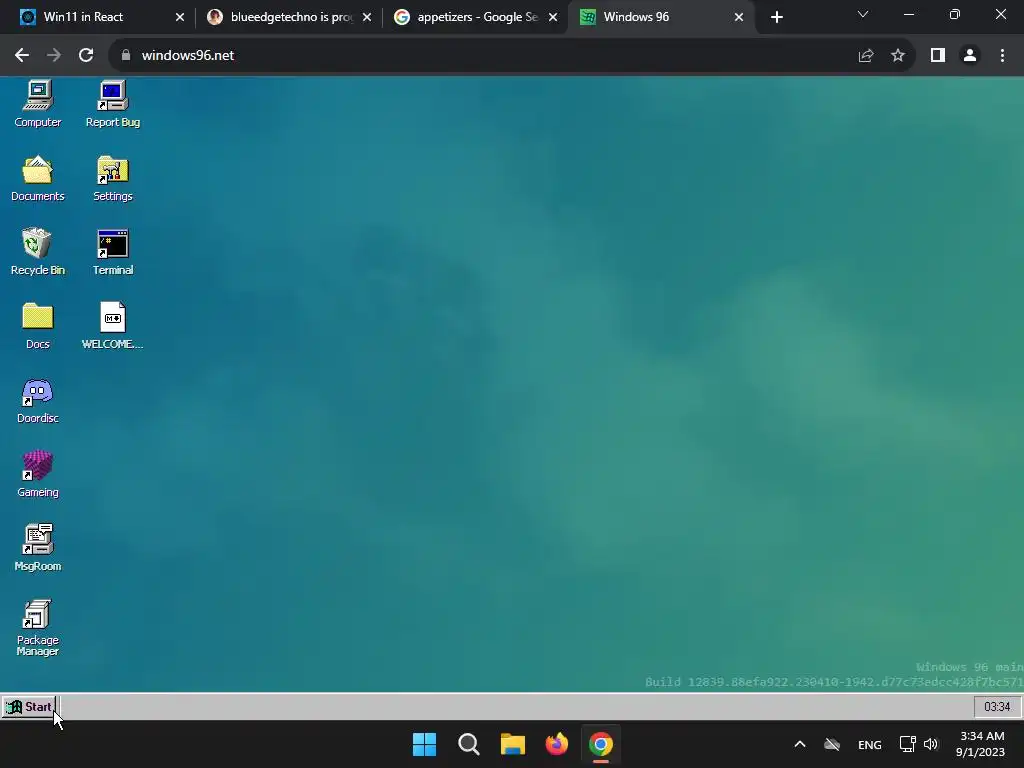The image size is (1024, 768).
Task: Close the Windows 96 tab
Action: tap(739, 17)
